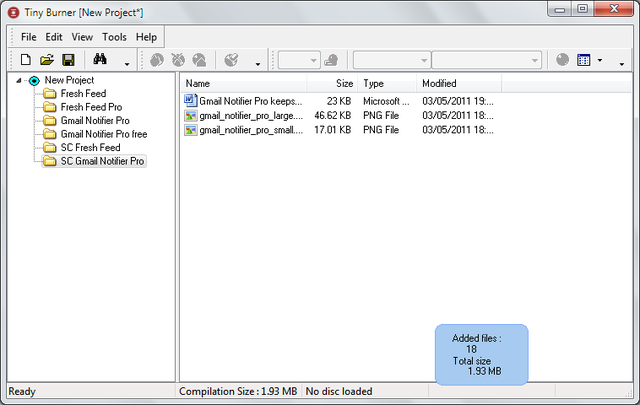Viewport: 640px width, 405px height.
Task: Click the gray disc info icon near the view button
Action: 562,60
